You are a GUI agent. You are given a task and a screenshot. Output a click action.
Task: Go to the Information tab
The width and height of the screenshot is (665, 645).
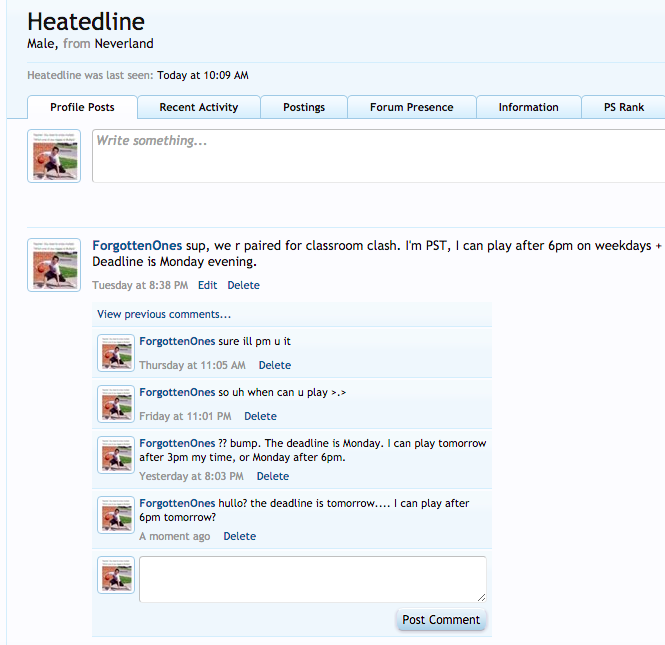click(x=528, y=107)
